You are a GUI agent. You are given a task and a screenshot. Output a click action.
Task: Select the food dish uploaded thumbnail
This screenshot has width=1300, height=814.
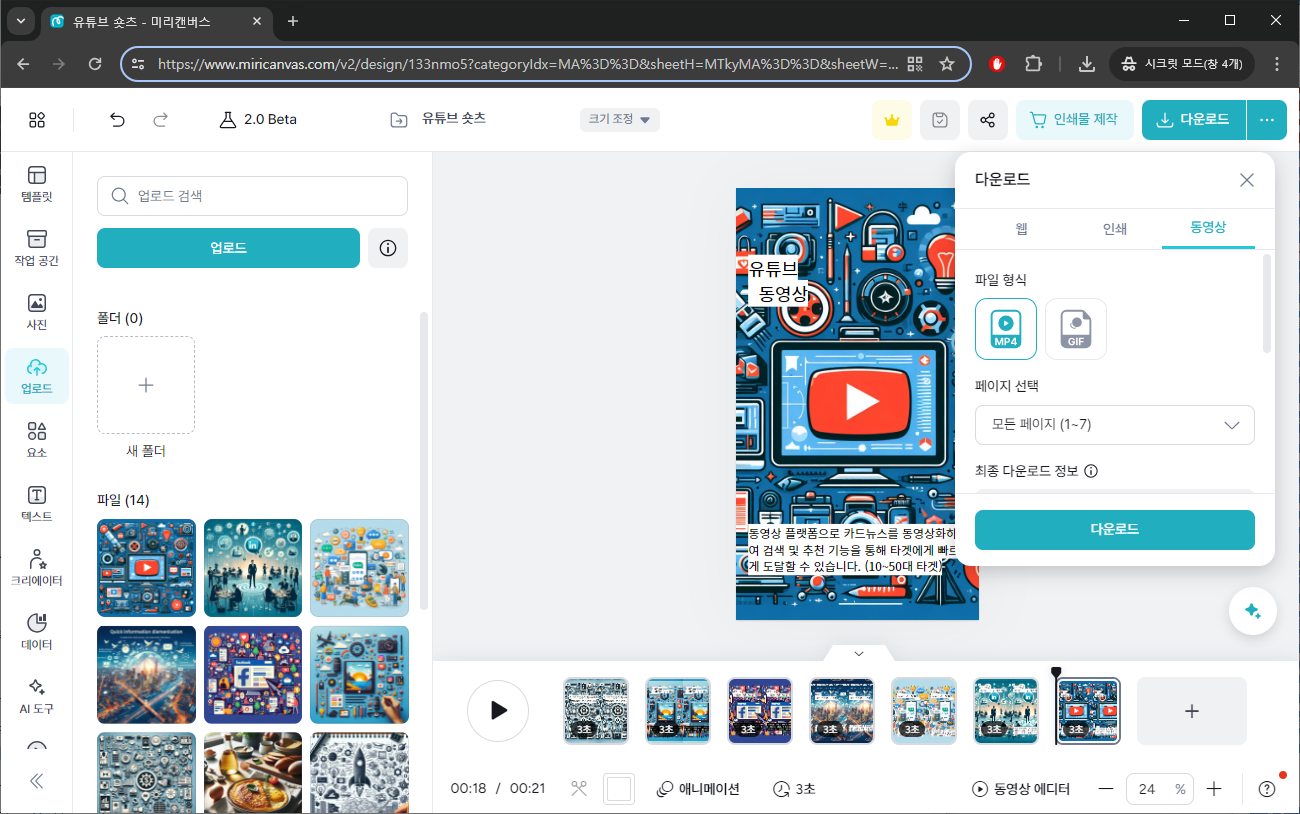point(253,772)
